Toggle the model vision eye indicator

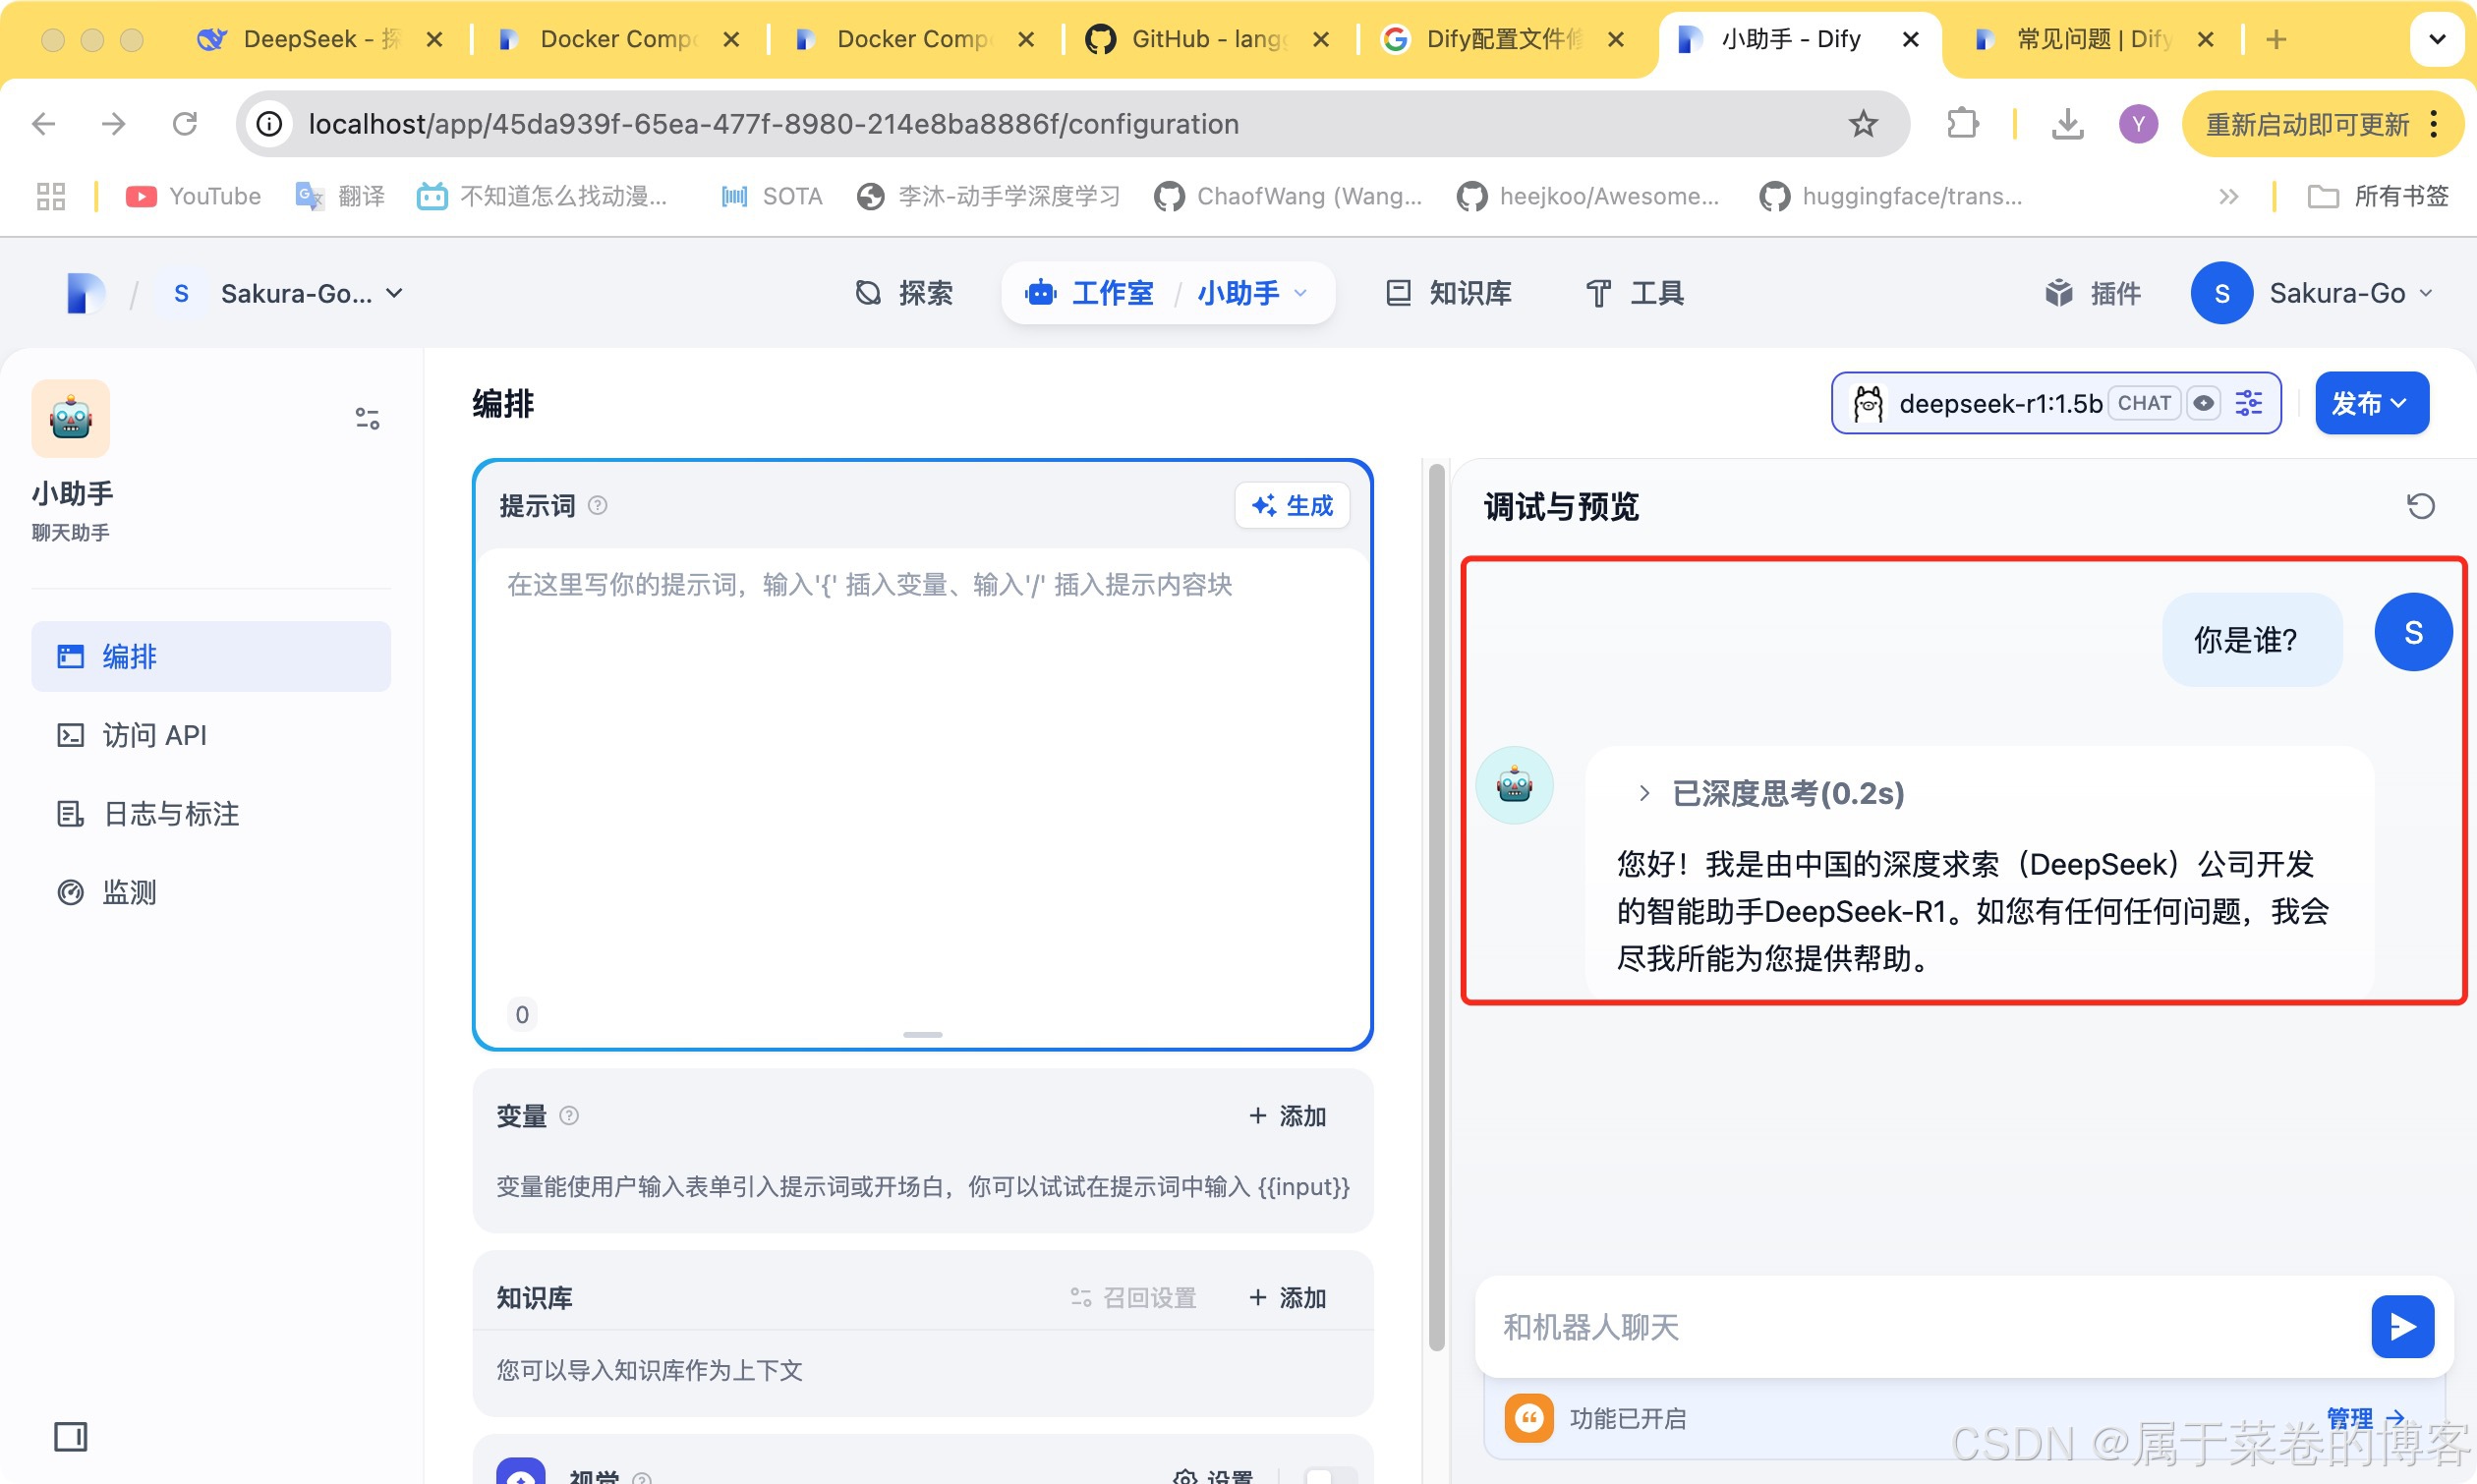pyautogui.click(x=2203, y=403)
